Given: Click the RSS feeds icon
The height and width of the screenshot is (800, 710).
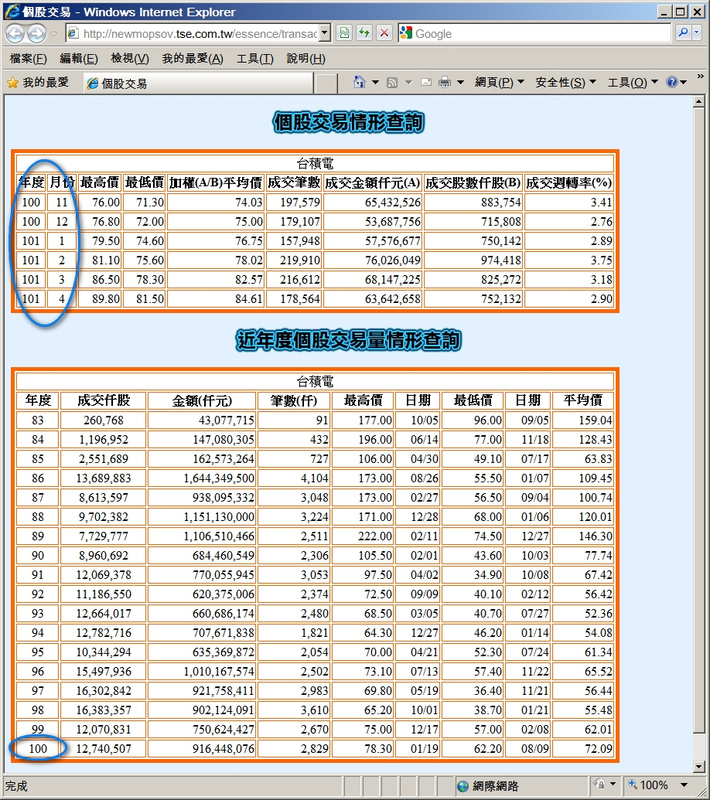Looking at the screenshot, I should [392, 82].
